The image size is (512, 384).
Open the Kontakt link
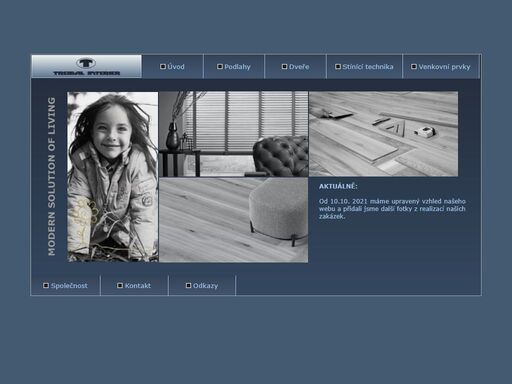pyautogui.click(x=138, y=286)
